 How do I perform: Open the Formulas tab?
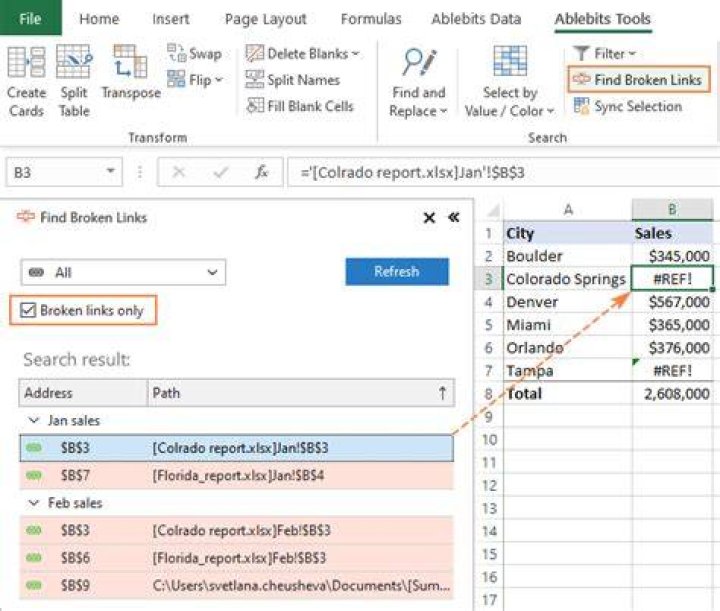[x=371, y=19]
